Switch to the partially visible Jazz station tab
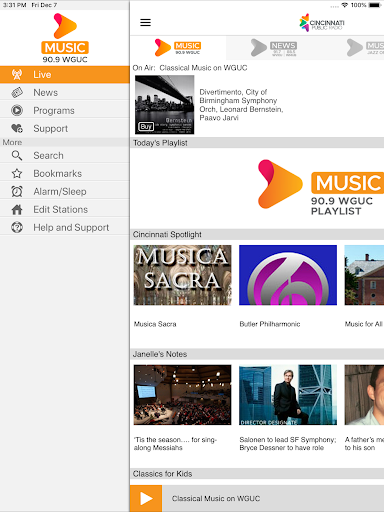 (x=364, y=48)
